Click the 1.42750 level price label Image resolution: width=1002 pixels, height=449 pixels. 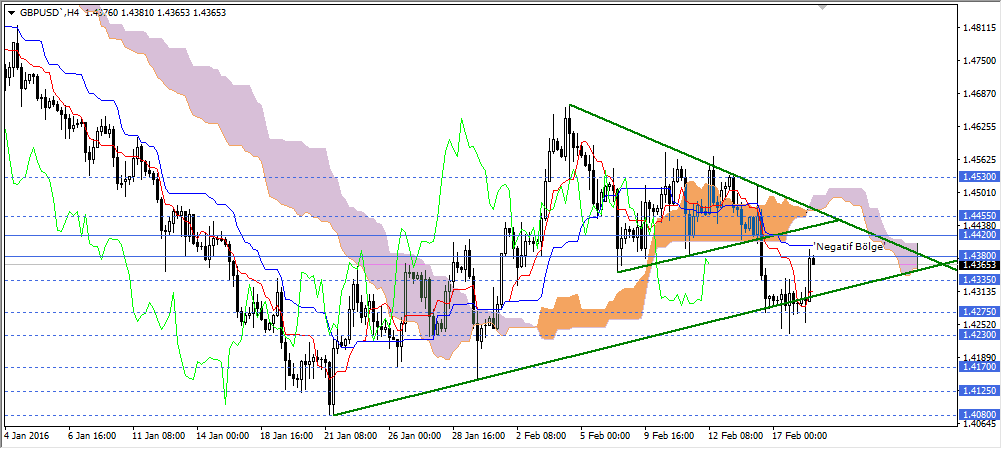coord(978,312)
